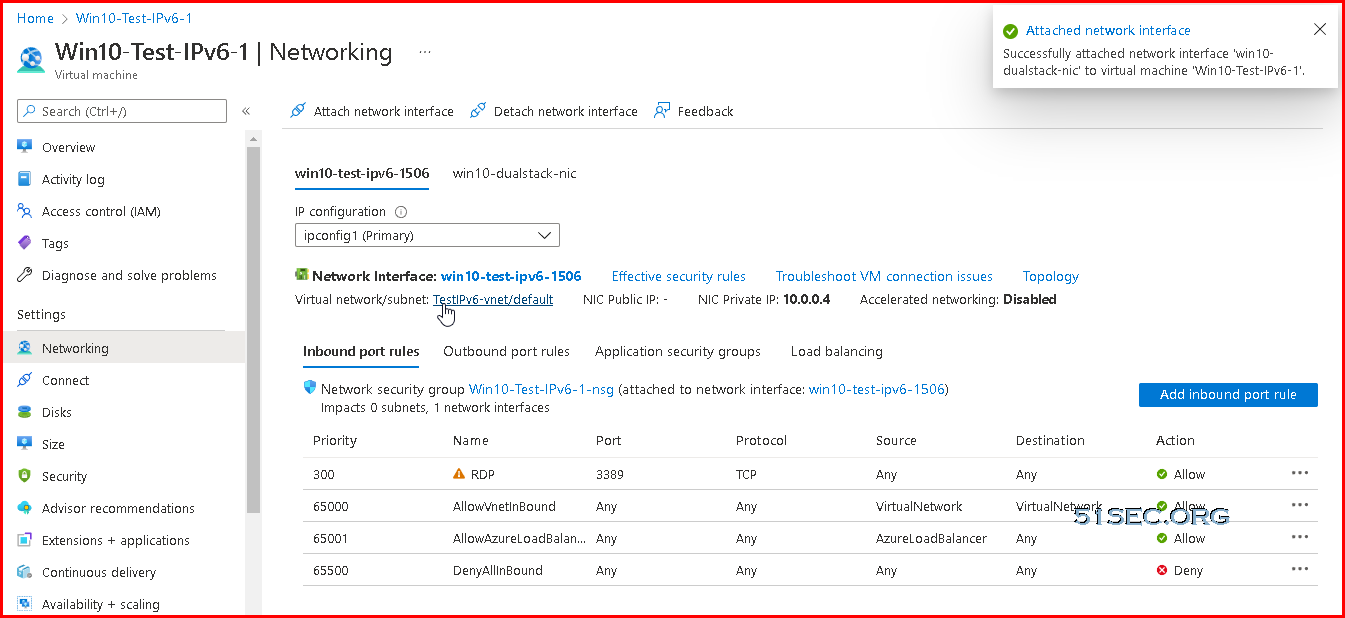Sort by the Source column header

(x=896, y=440)
